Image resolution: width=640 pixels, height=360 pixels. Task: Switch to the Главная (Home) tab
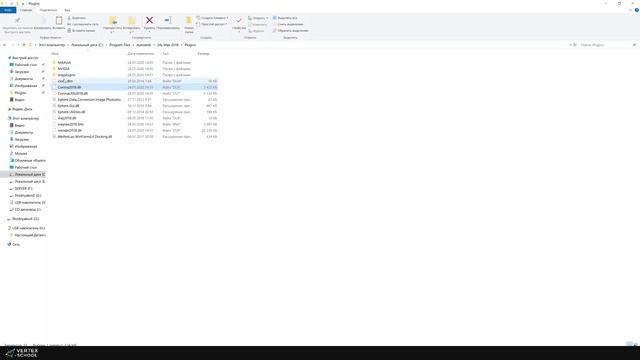26,10
